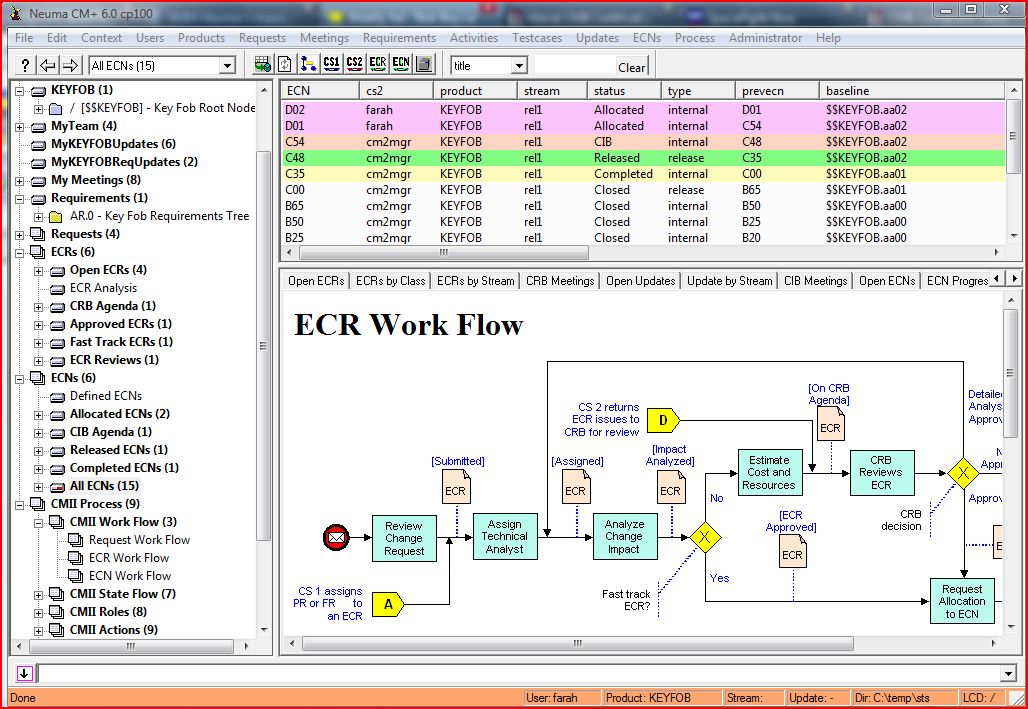Select the CS1 toolbar icon

click(332, 64)
